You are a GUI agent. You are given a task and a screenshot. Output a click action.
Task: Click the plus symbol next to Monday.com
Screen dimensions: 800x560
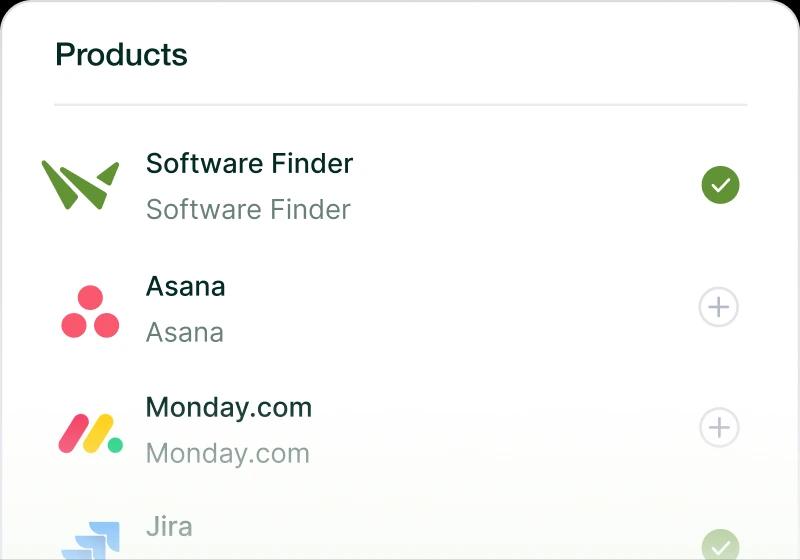click(x=719, y=427)
